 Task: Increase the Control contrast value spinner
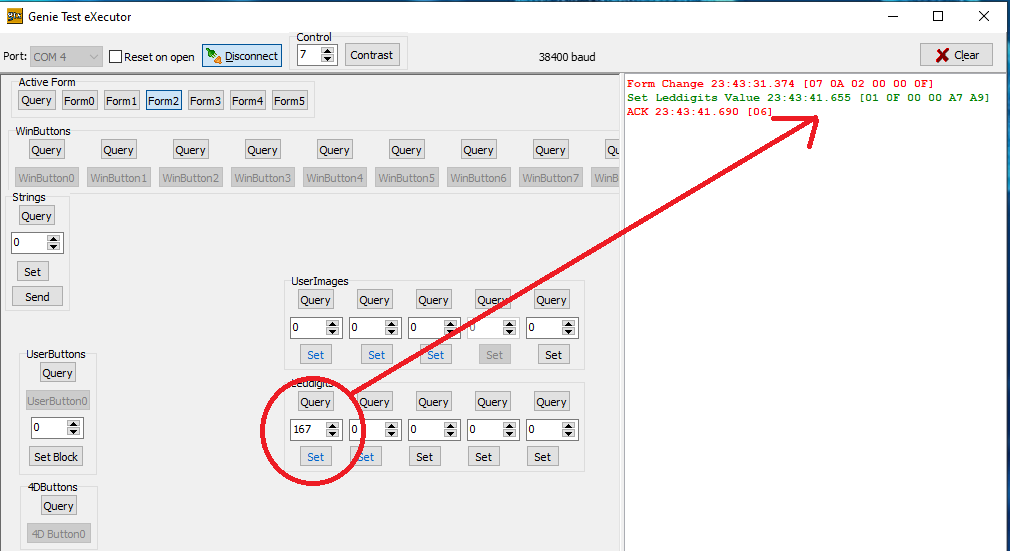328,51
